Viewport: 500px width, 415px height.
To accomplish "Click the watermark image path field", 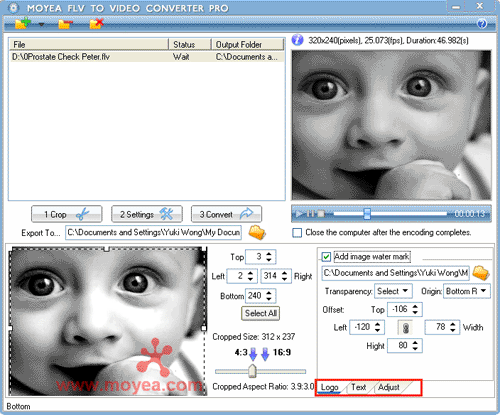I will point(396,273).
